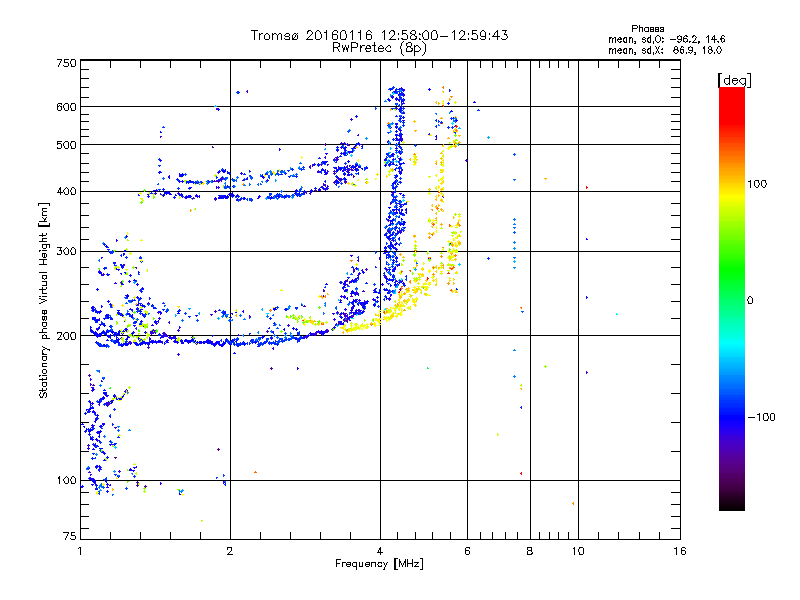
Task: Click the '-100' colorbar tick label
Action: pyautogui.click(x=762, y=417)
